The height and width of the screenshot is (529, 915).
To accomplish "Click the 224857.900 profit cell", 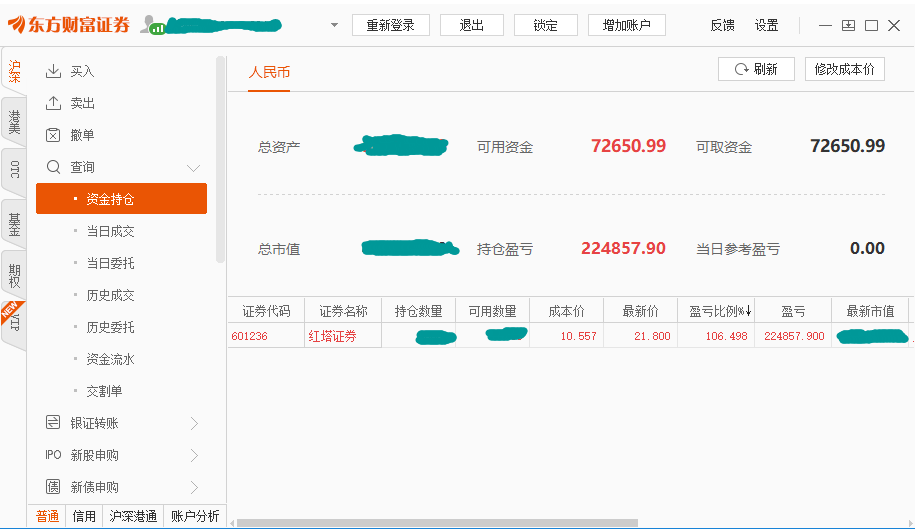I will (x=793, y=336).
